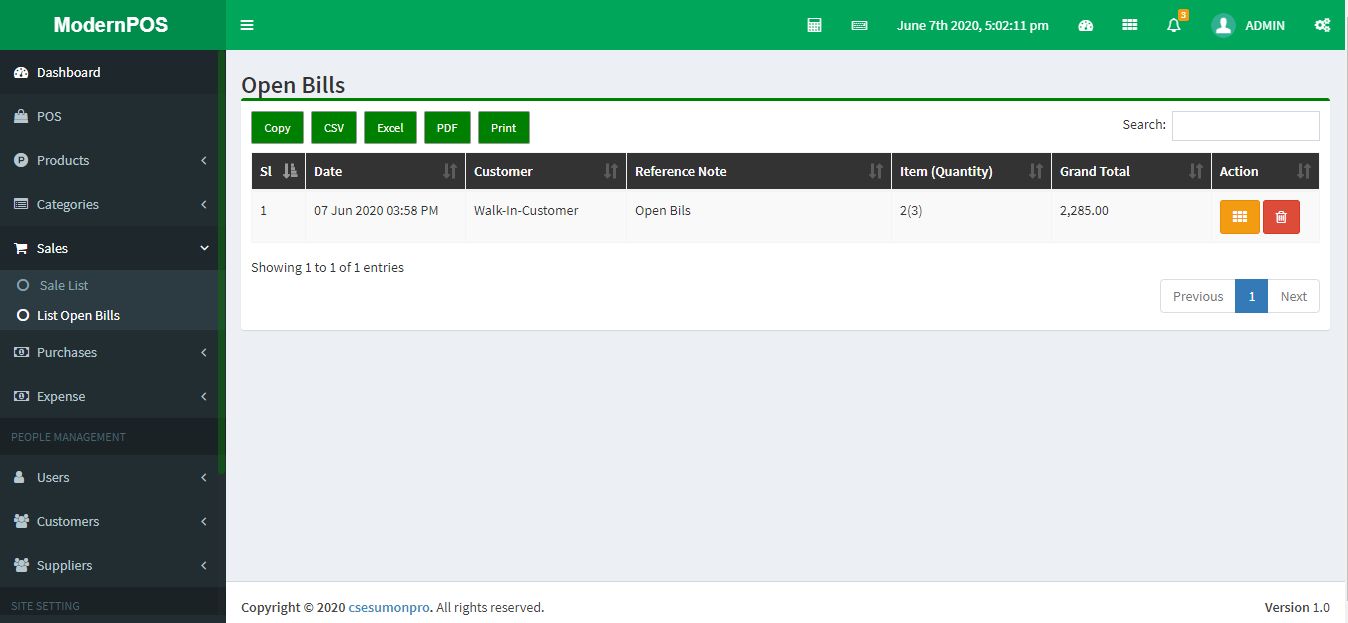Click the Showing 1 to 1 of 1 entries text
Screen dimensions: 1348x623
point(327,267)
